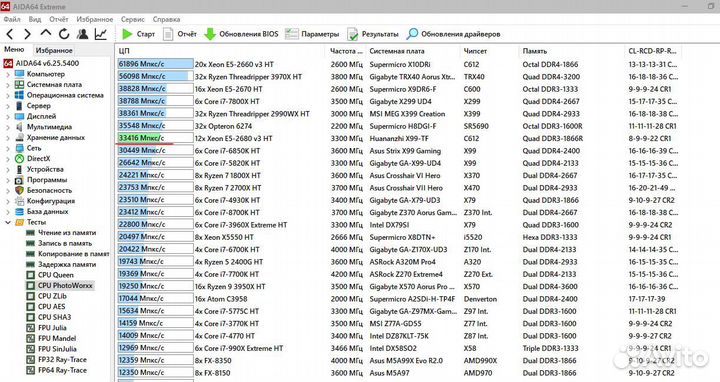Select the Программы icon in tree
The width and height of the screenshot is (720, 382).
(x=19, y=180)
